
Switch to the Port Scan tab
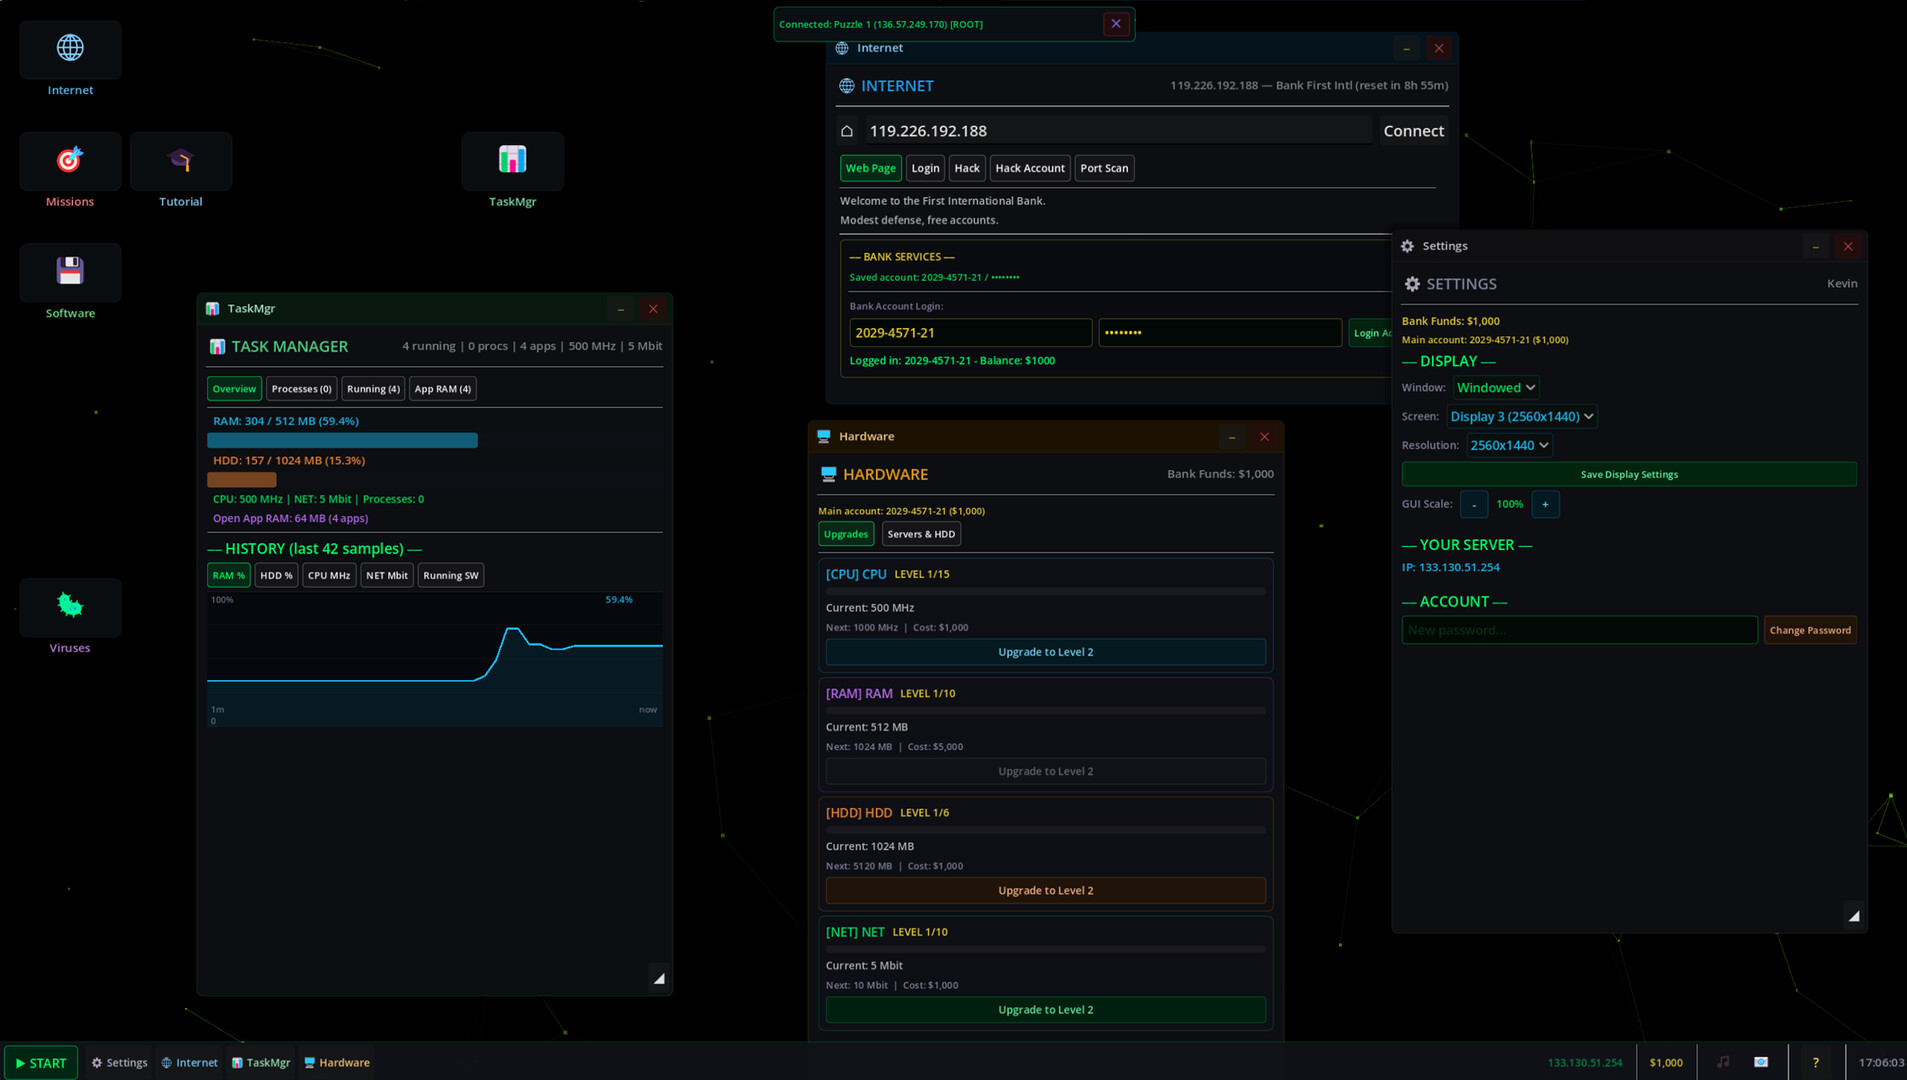(1104, 168)
